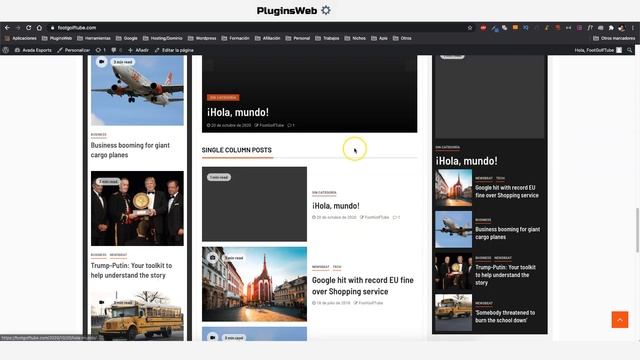The width and height of the screenshot is (640, 360).
Task: Click Personalizar in the admin bar
Action: 73,50
